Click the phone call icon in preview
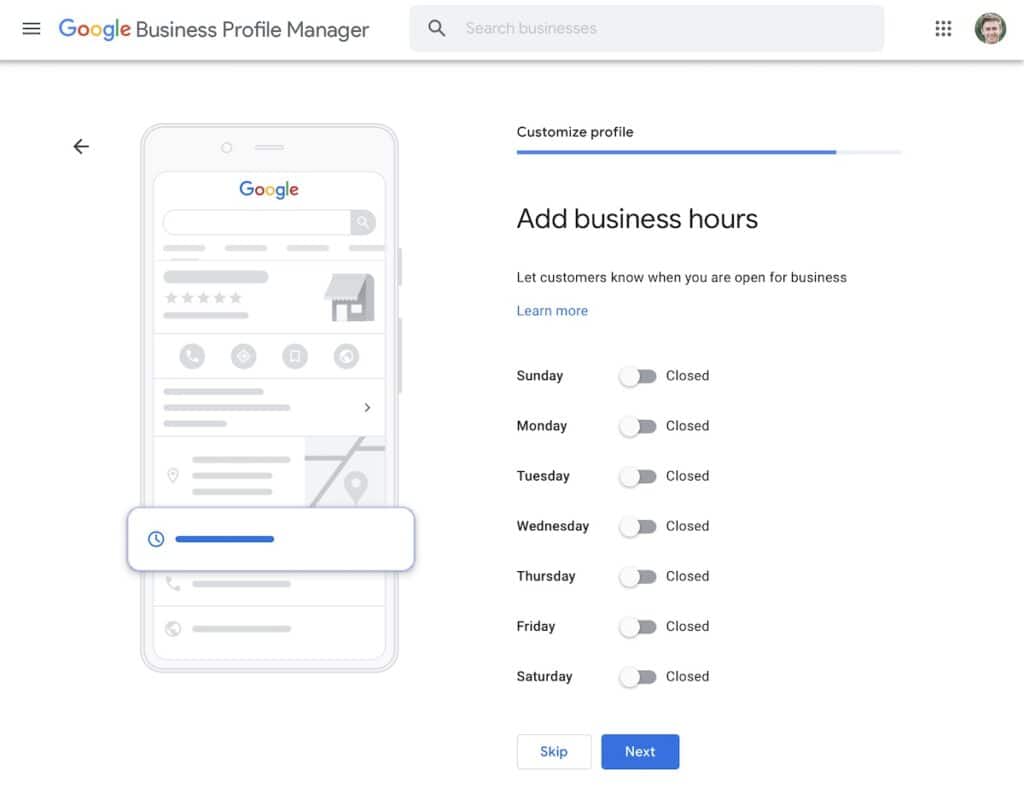The image size is (1024, 799). pos(192,356)
